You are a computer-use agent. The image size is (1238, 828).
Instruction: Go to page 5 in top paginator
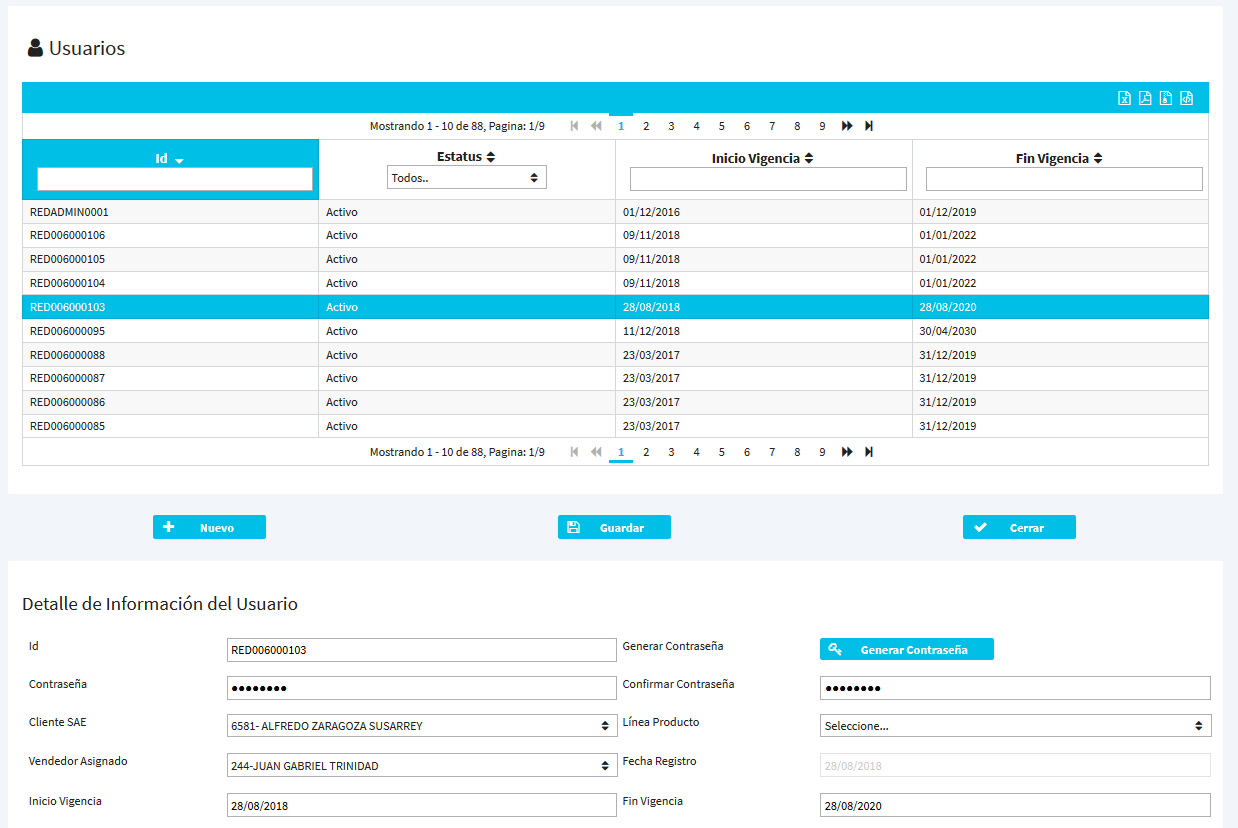click(x=721, y=126)
